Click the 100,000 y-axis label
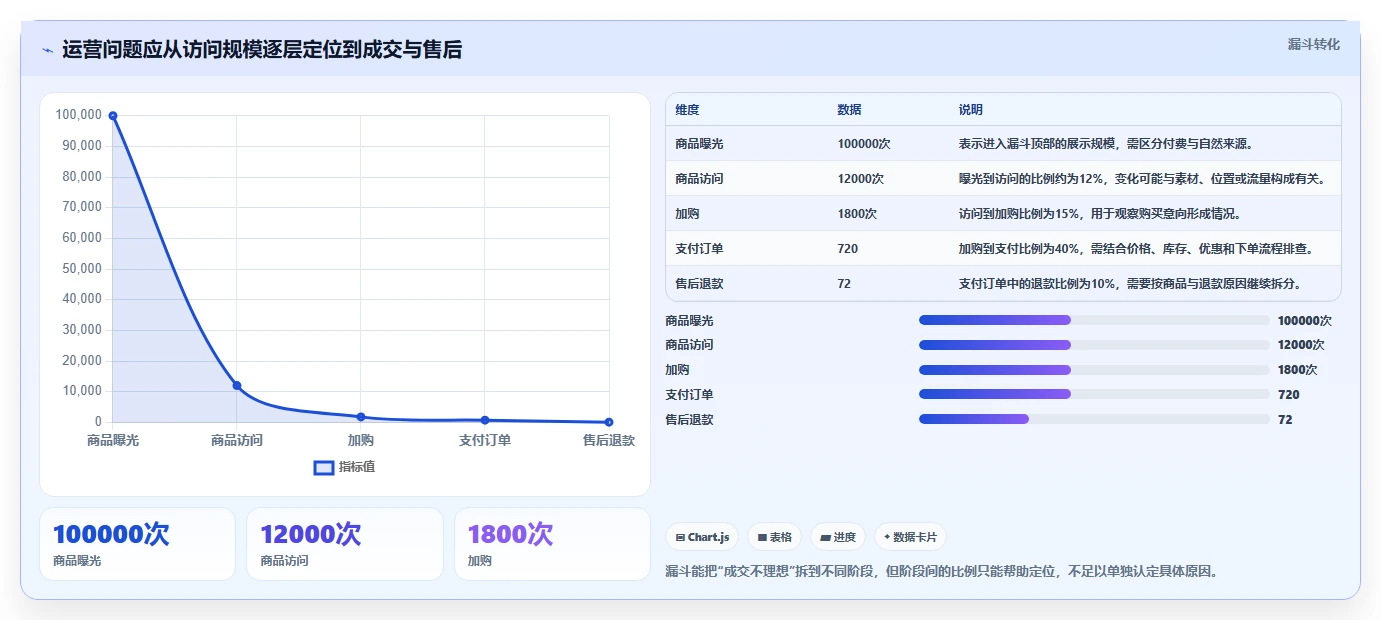The height and width of the screenshot is (620, 1381). (78, 115)
